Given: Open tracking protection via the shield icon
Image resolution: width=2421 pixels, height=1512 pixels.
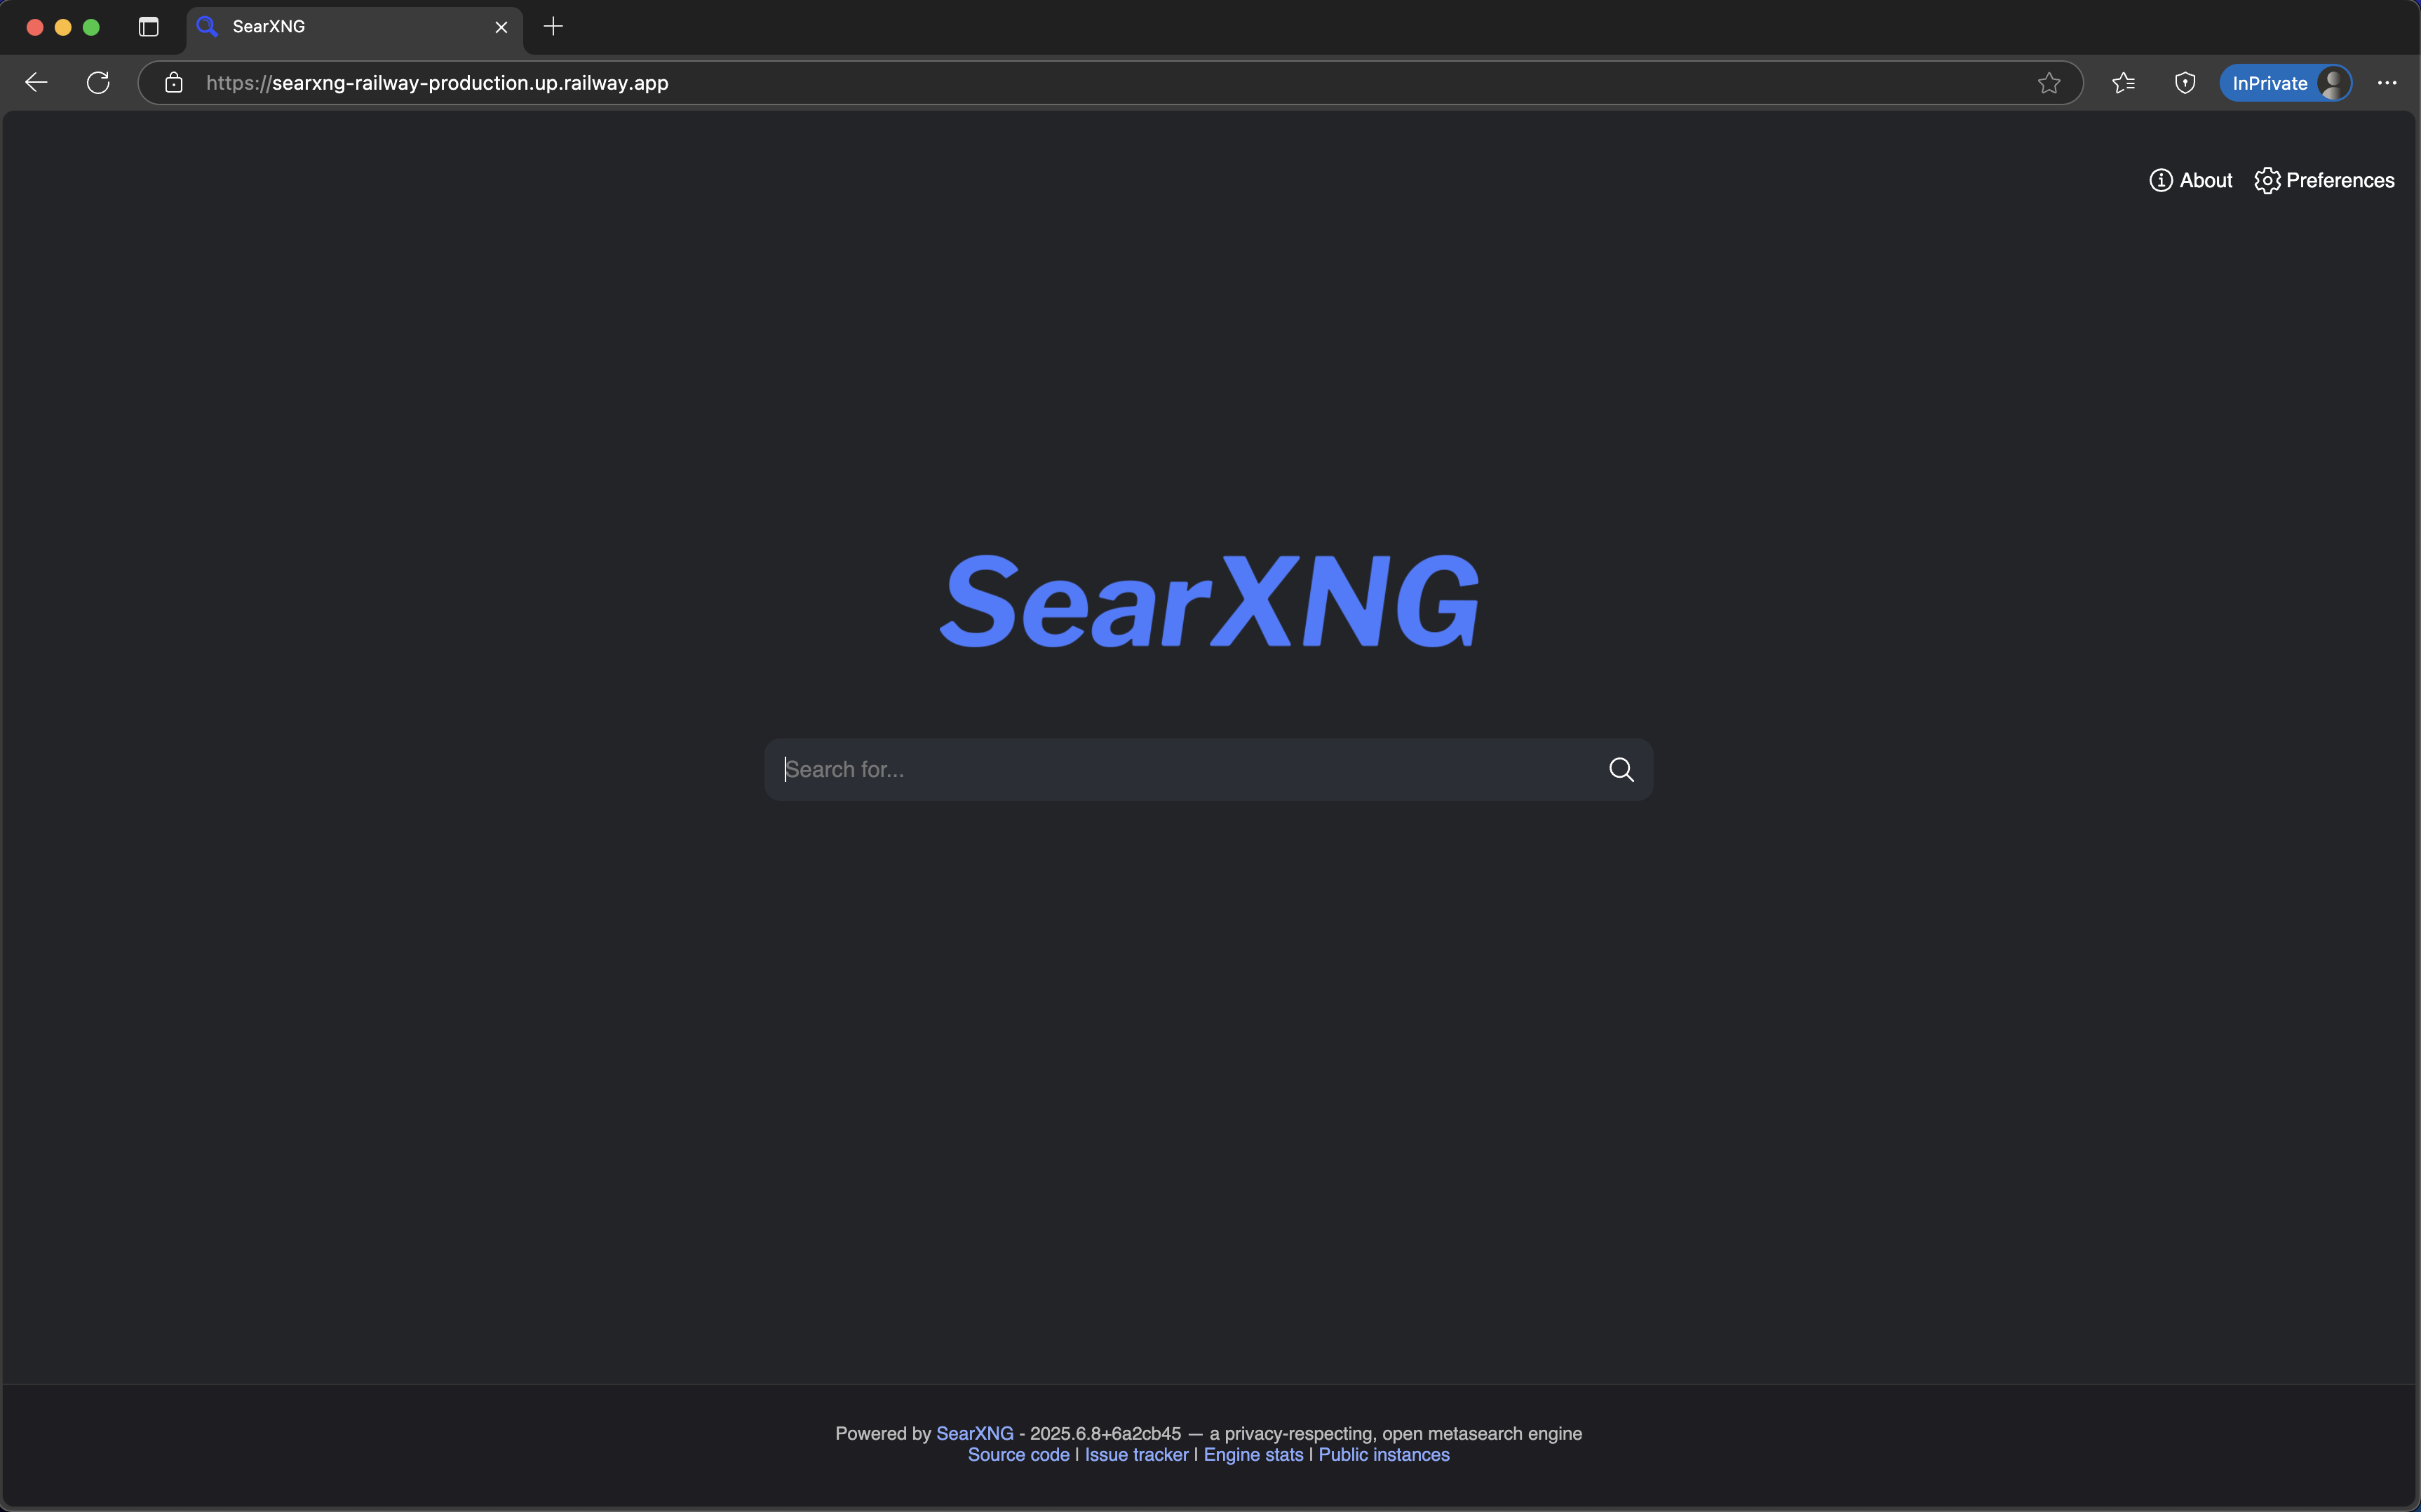Looking at the screenshot, I should 2185,82.
